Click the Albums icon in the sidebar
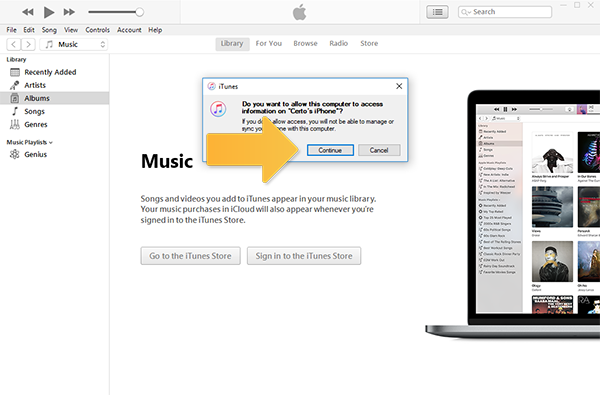 tap(15, 98)
